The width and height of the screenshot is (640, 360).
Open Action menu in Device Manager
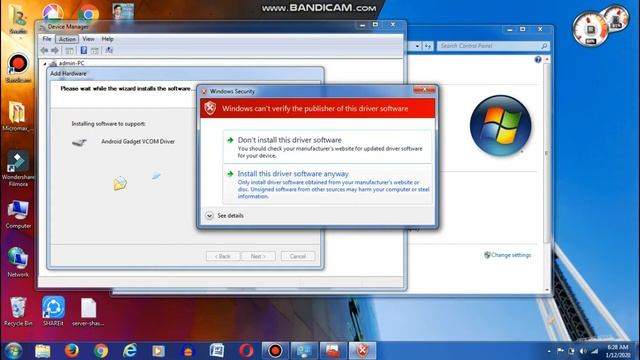click(x=67, y=39)
